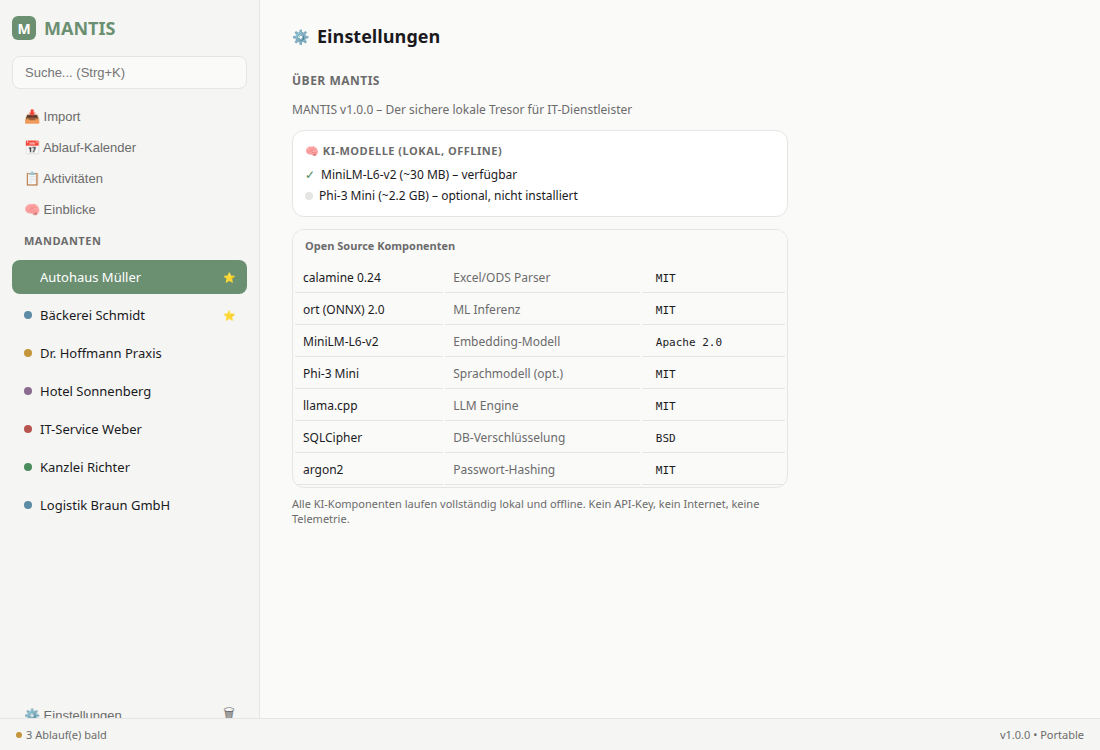Open the Import page

(x=52, y=117)
